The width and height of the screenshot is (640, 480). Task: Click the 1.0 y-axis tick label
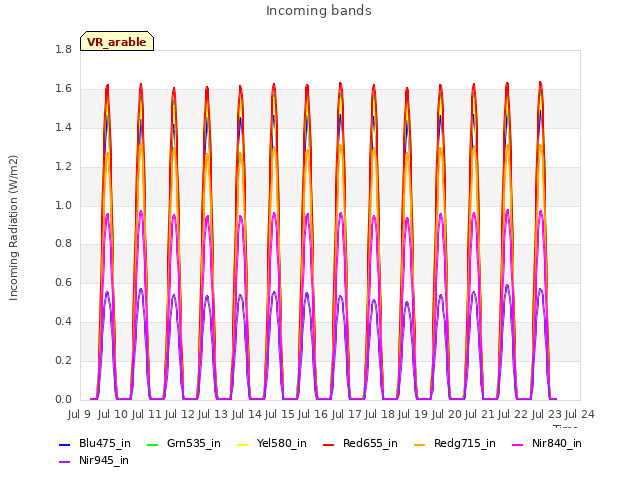pos(63,205)
